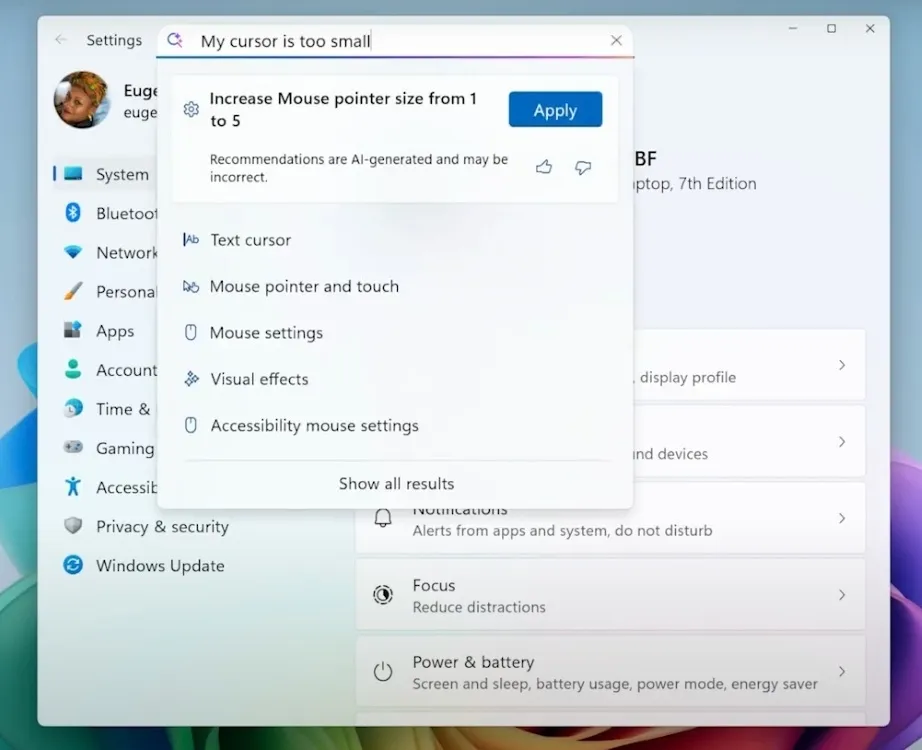The image size is (922, 750).
Task: Click the thumbs up on the AI recommendation
Action: (544, 167)
